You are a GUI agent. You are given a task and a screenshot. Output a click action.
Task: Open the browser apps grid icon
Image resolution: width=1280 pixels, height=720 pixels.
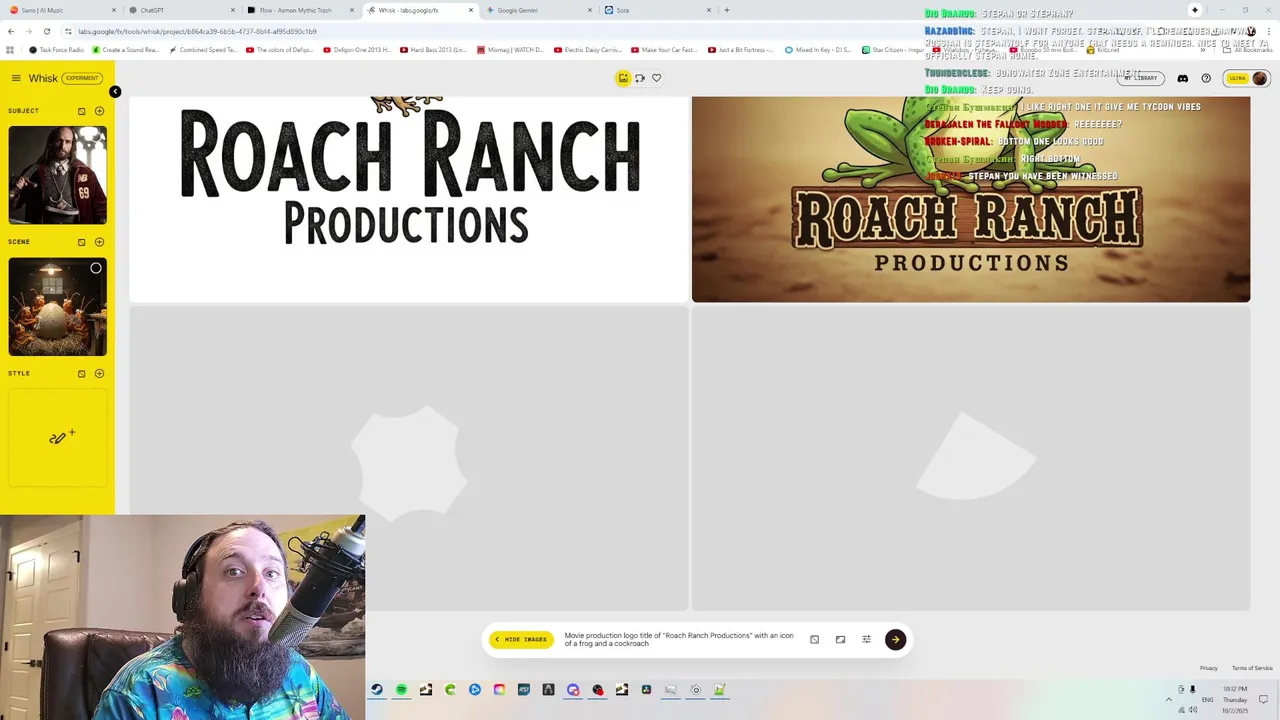[x=10, y=50]
